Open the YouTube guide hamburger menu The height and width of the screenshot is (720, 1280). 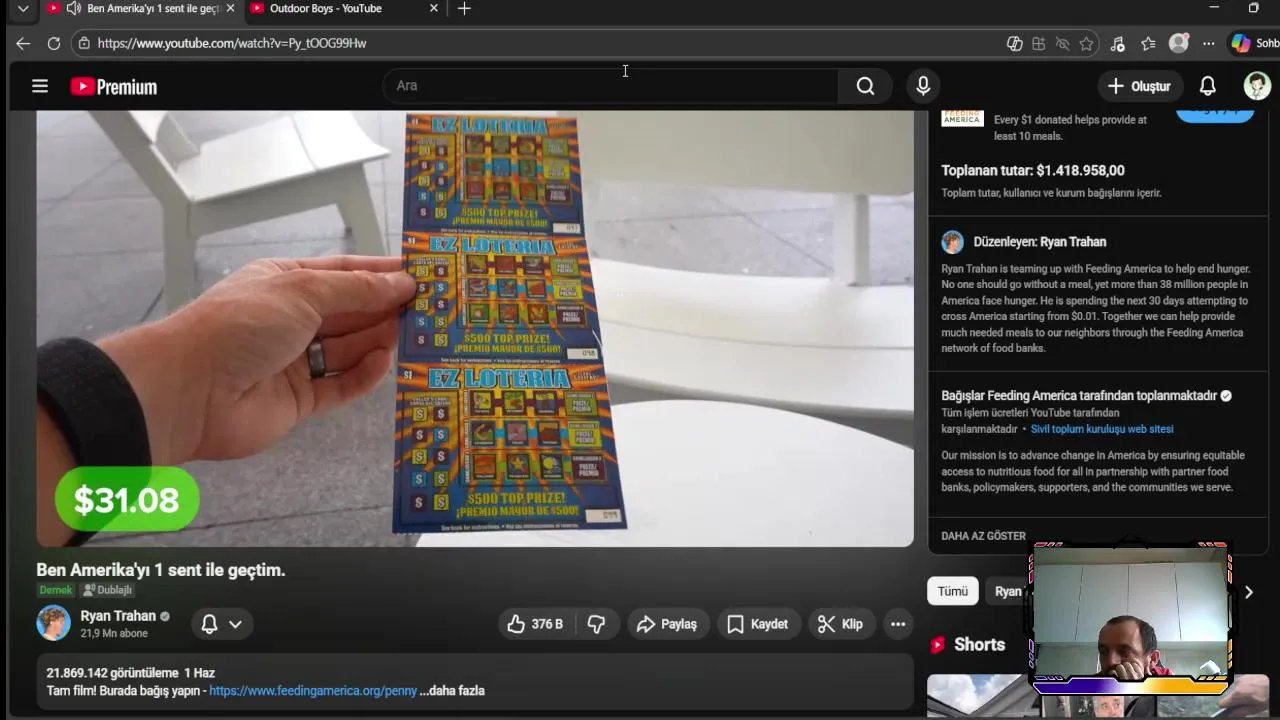click(x=40, y=86)
